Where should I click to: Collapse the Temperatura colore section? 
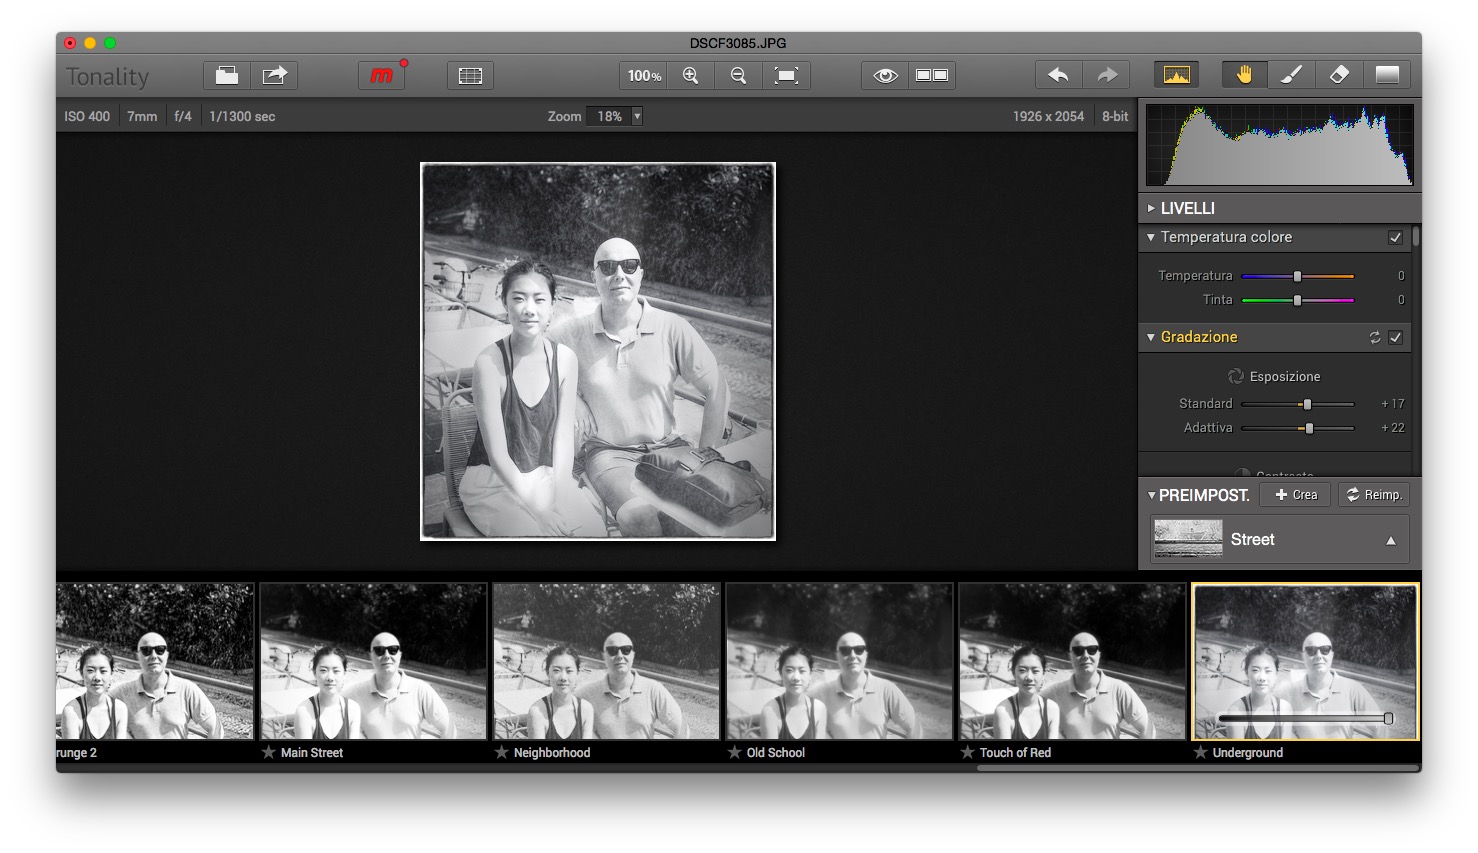click(1151, 238)
